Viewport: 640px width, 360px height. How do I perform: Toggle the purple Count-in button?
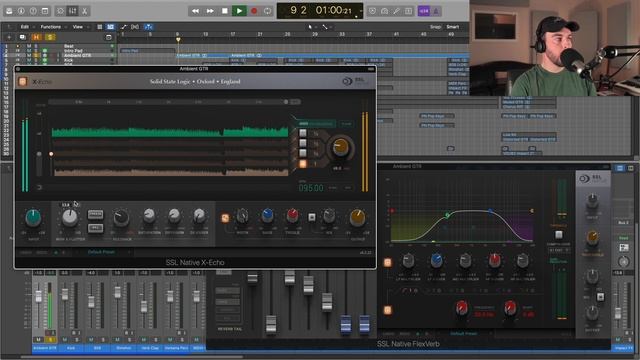tap(424, 11)
